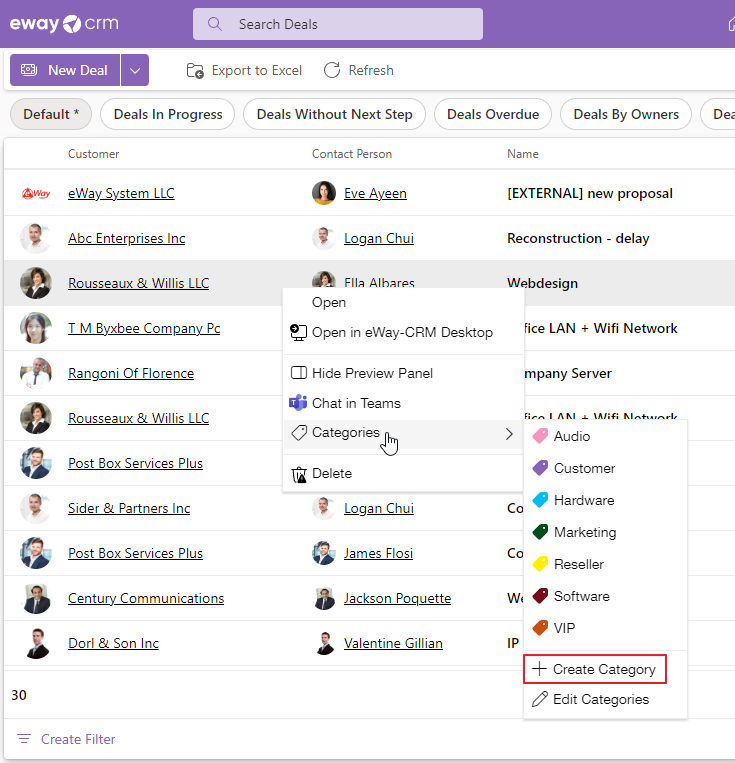Image resolution: width=735 pixels, height=763 pixels.
Task: Assign the Software category
Action: (605, 596)
